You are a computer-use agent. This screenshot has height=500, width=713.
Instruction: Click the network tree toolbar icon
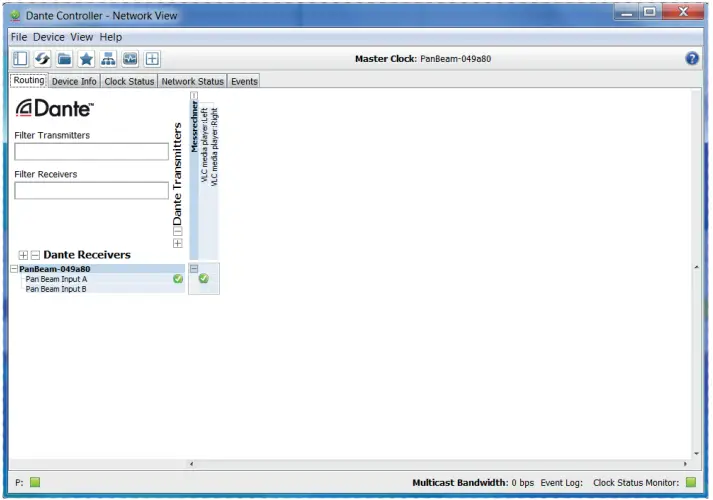(108, 59)
